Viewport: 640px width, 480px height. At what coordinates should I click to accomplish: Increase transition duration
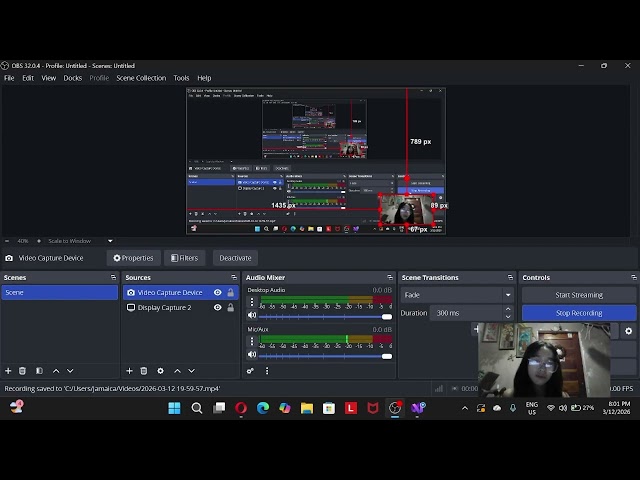tap(508, 309)
